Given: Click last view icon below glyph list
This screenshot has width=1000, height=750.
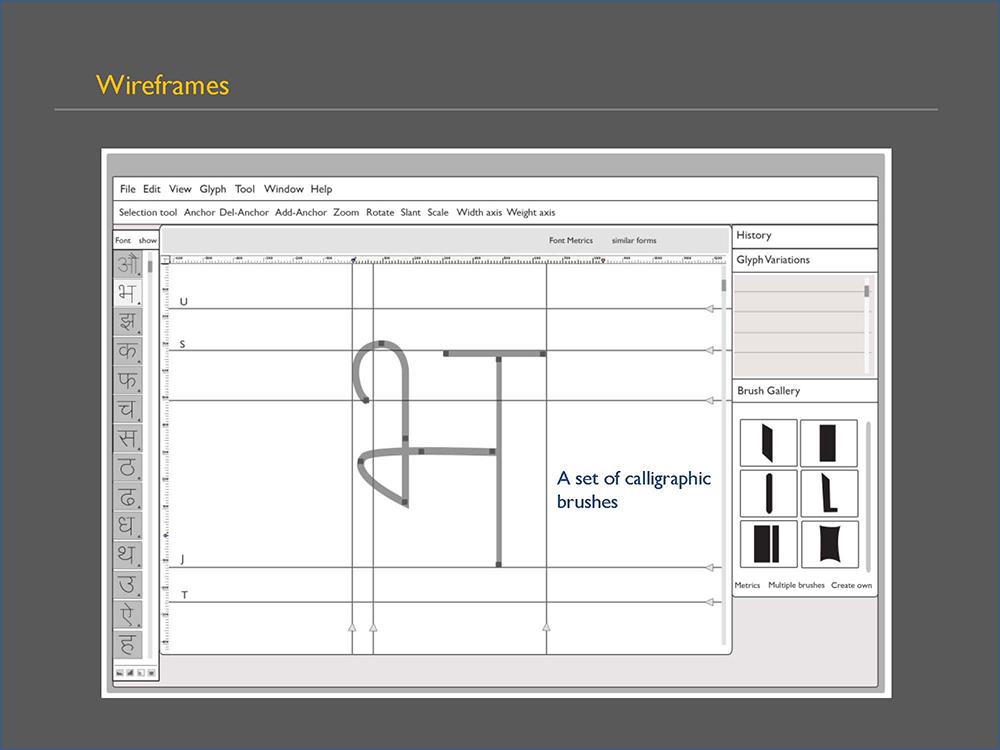Looking at the screenshot, I should click(151, 673).
